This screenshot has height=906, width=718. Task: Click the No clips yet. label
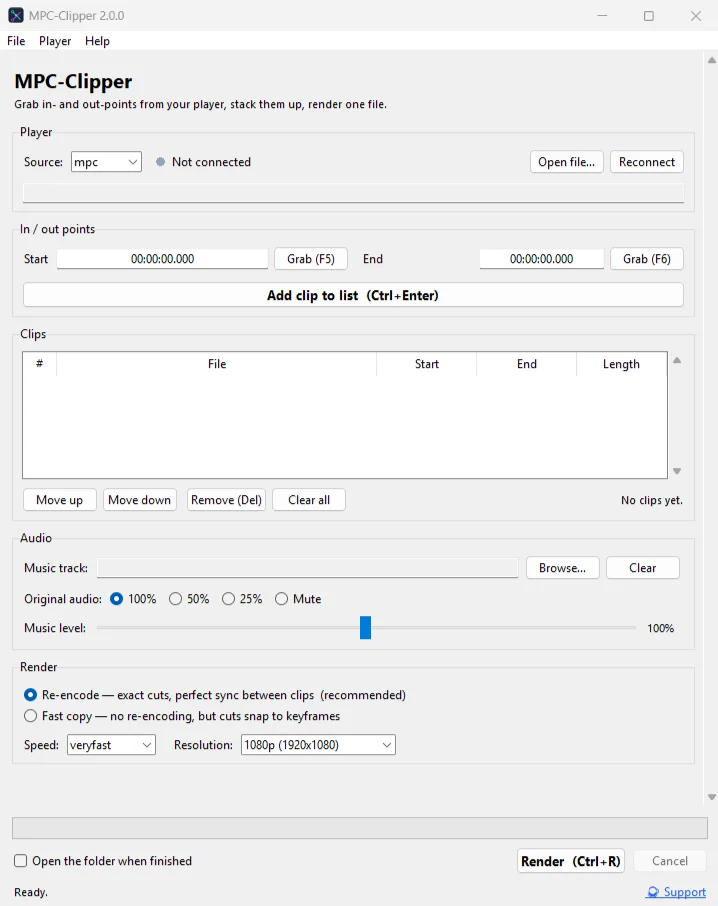(652, 500)
